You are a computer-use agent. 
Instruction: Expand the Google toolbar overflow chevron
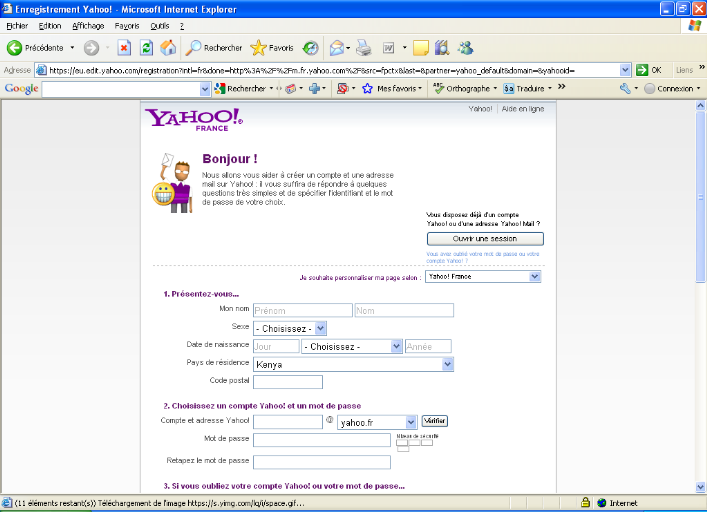[x=561, y=87]
